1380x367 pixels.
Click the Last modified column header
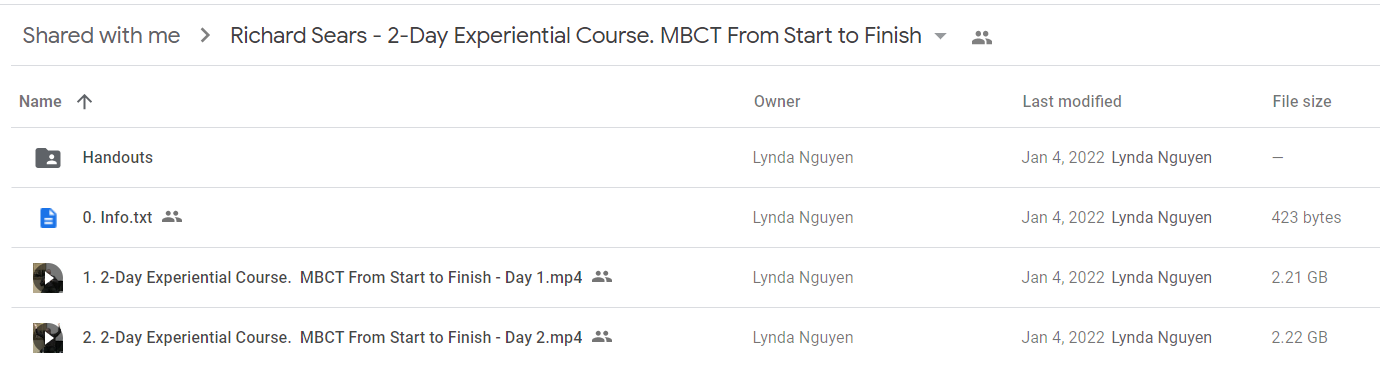pyautogui.click(x=1072, y=101)
